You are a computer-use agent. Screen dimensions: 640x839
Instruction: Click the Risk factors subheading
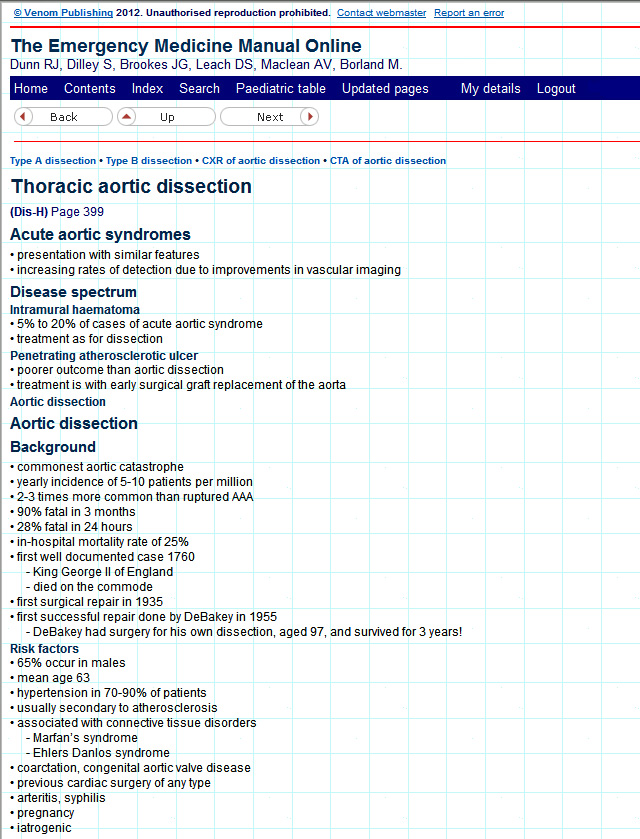(x=44, y=649)
